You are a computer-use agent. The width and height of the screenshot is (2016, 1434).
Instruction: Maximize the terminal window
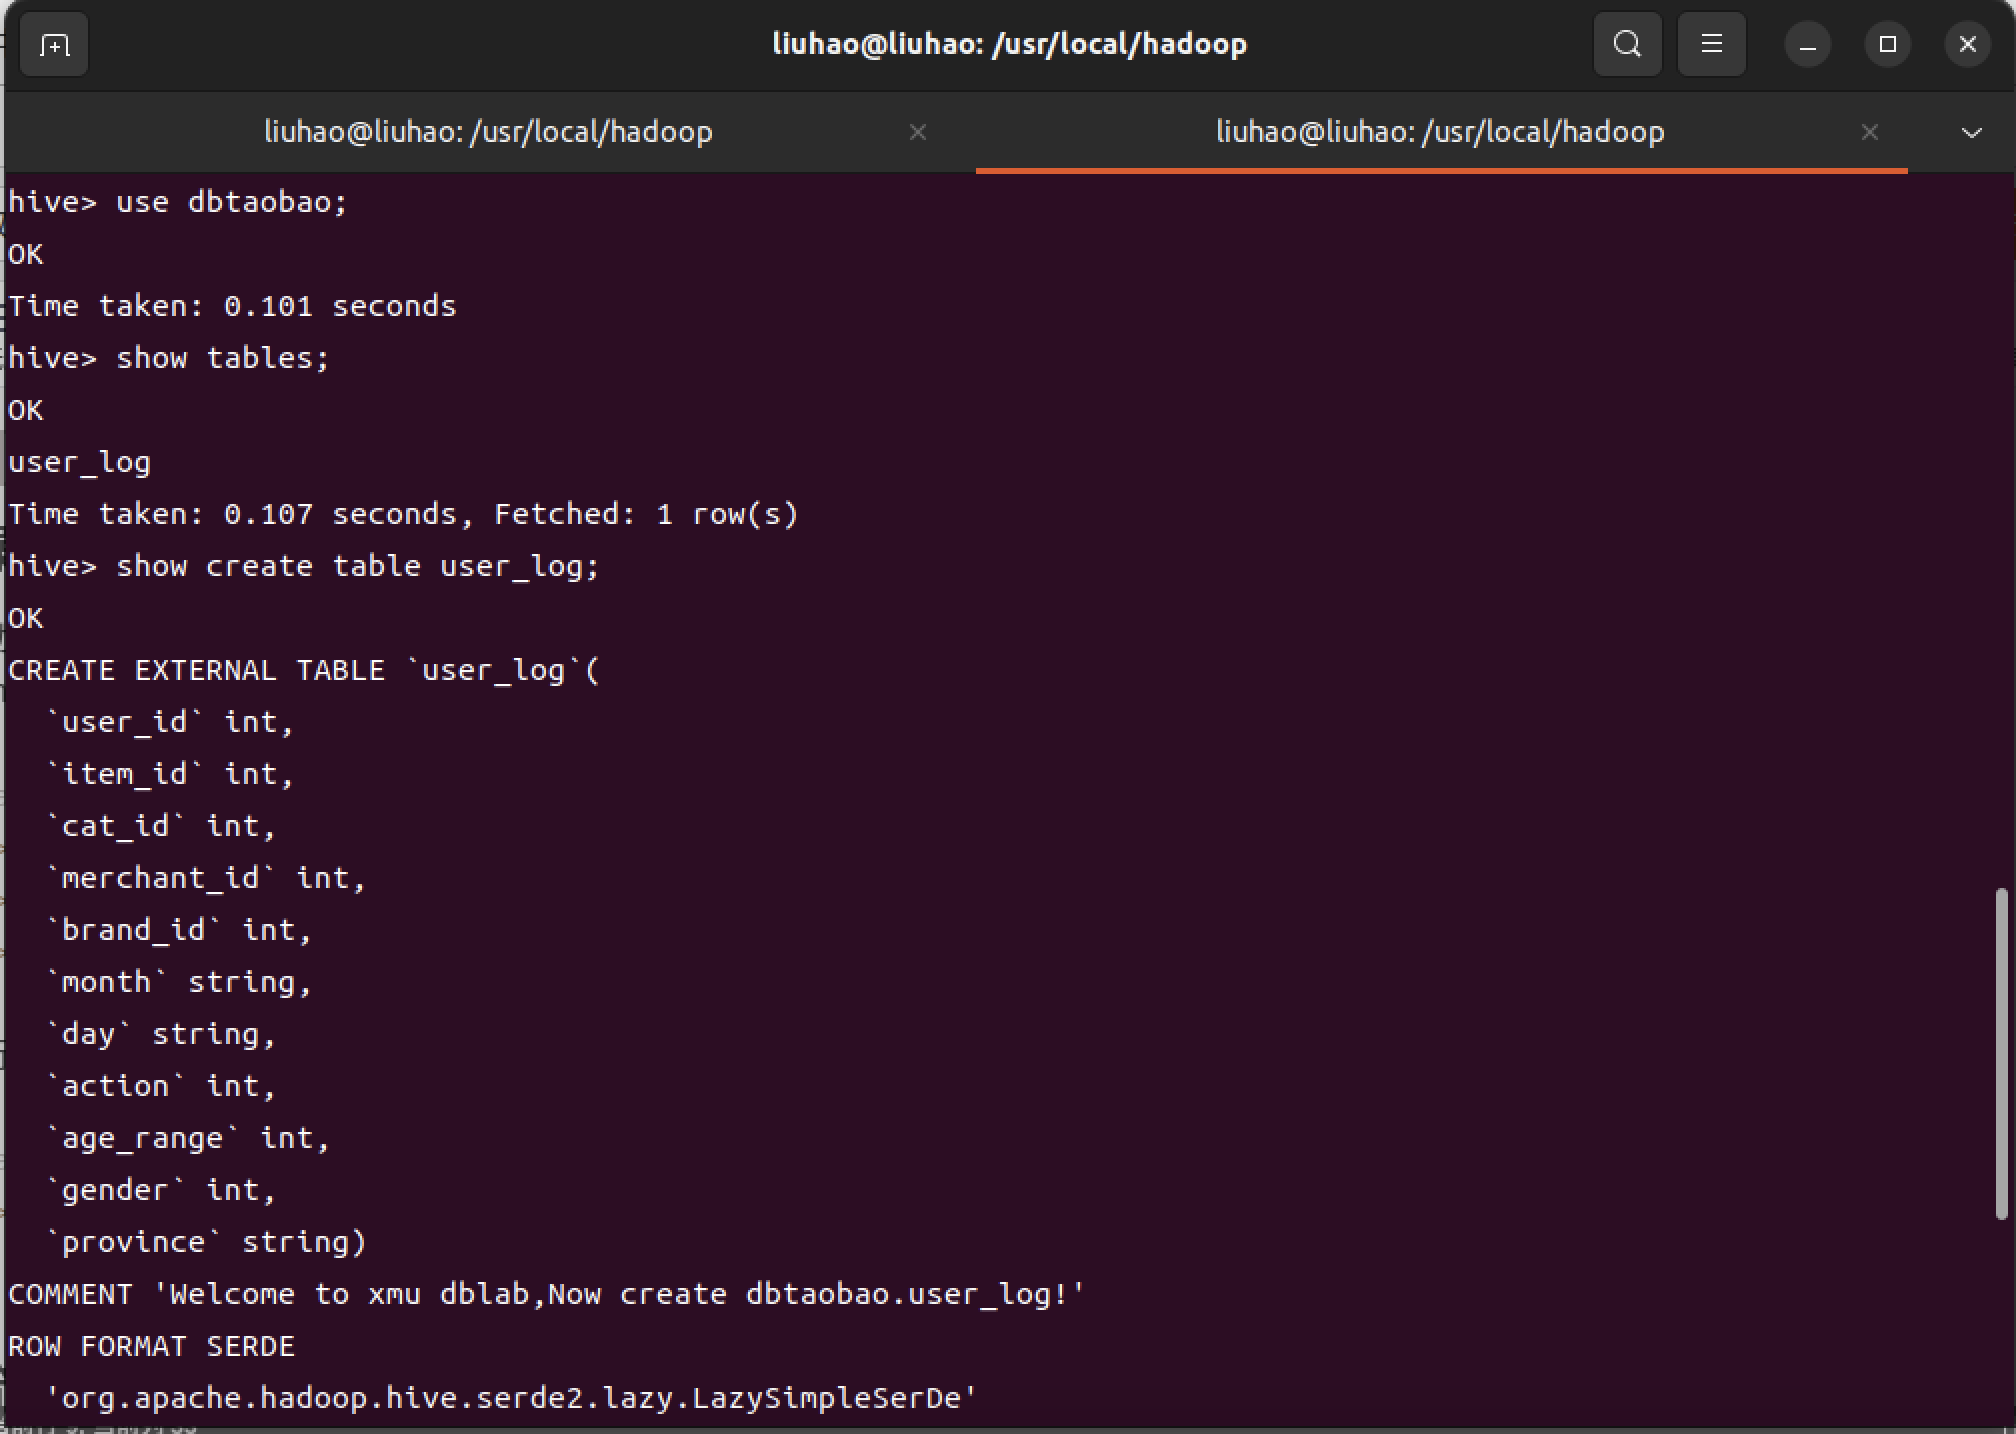[1888, 45]
